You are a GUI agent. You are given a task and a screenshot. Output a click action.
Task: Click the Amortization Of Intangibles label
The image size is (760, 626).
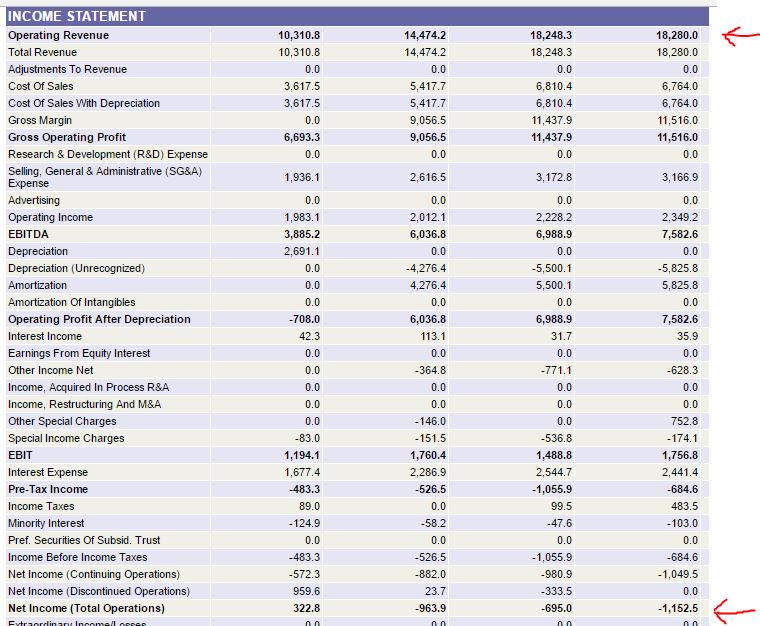coord(71,302)
